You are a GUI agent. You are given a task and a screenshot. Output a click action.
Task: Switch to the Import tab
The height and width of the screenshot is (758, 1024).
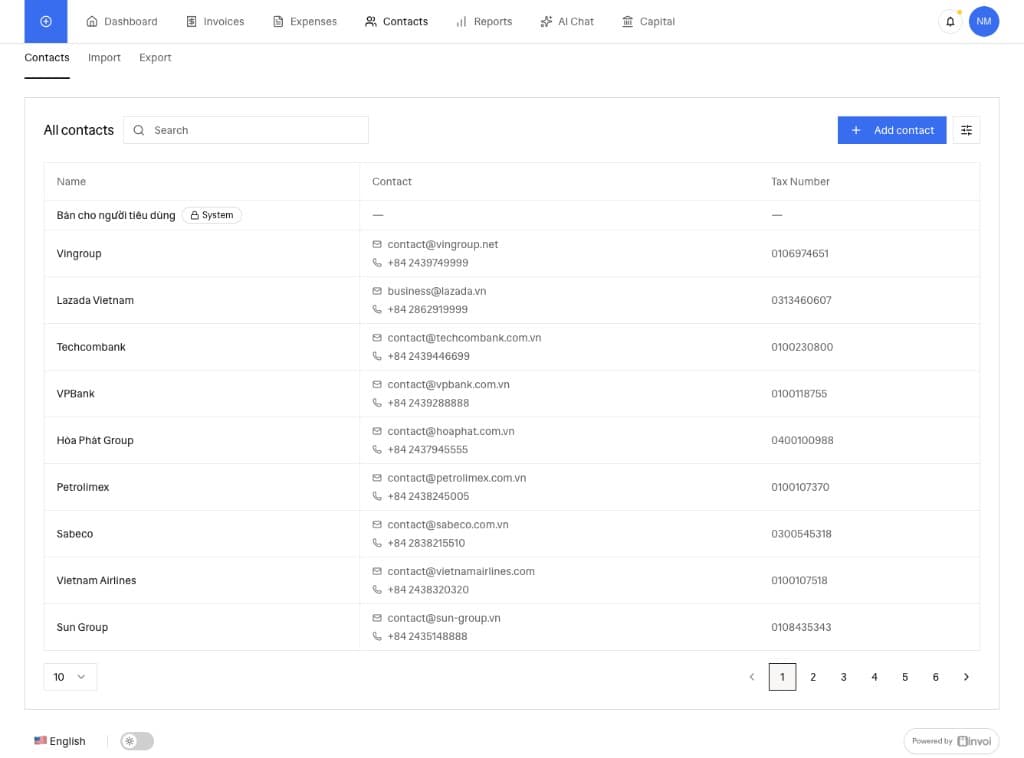(x=104, y=57)
